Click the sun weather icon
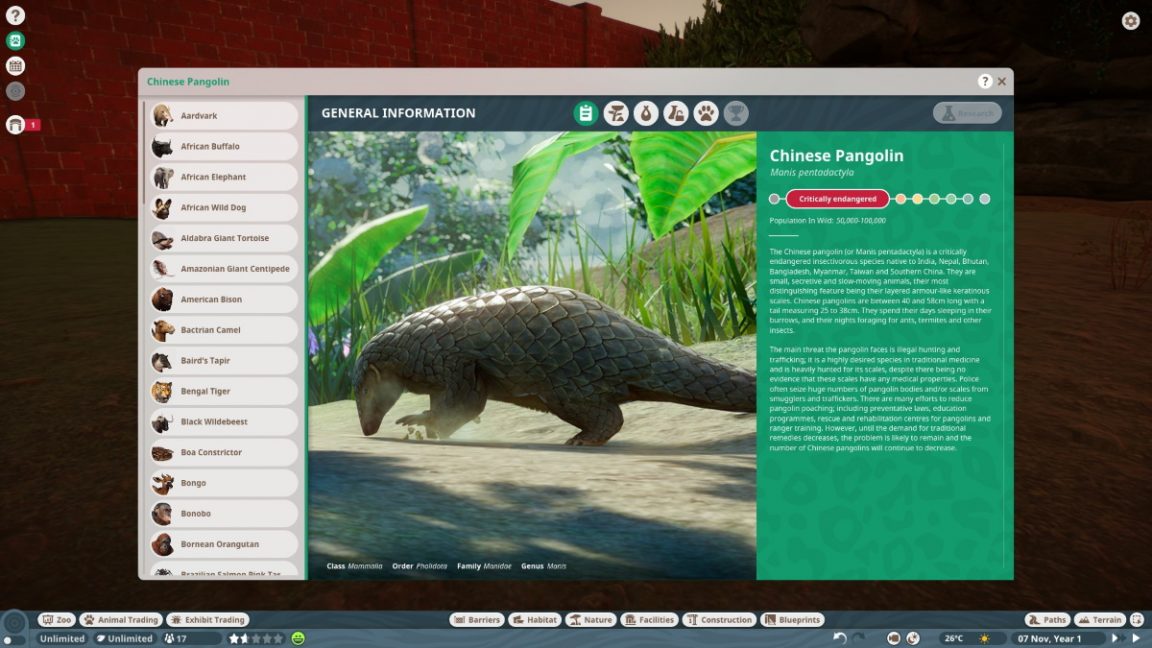 [984, 638]
